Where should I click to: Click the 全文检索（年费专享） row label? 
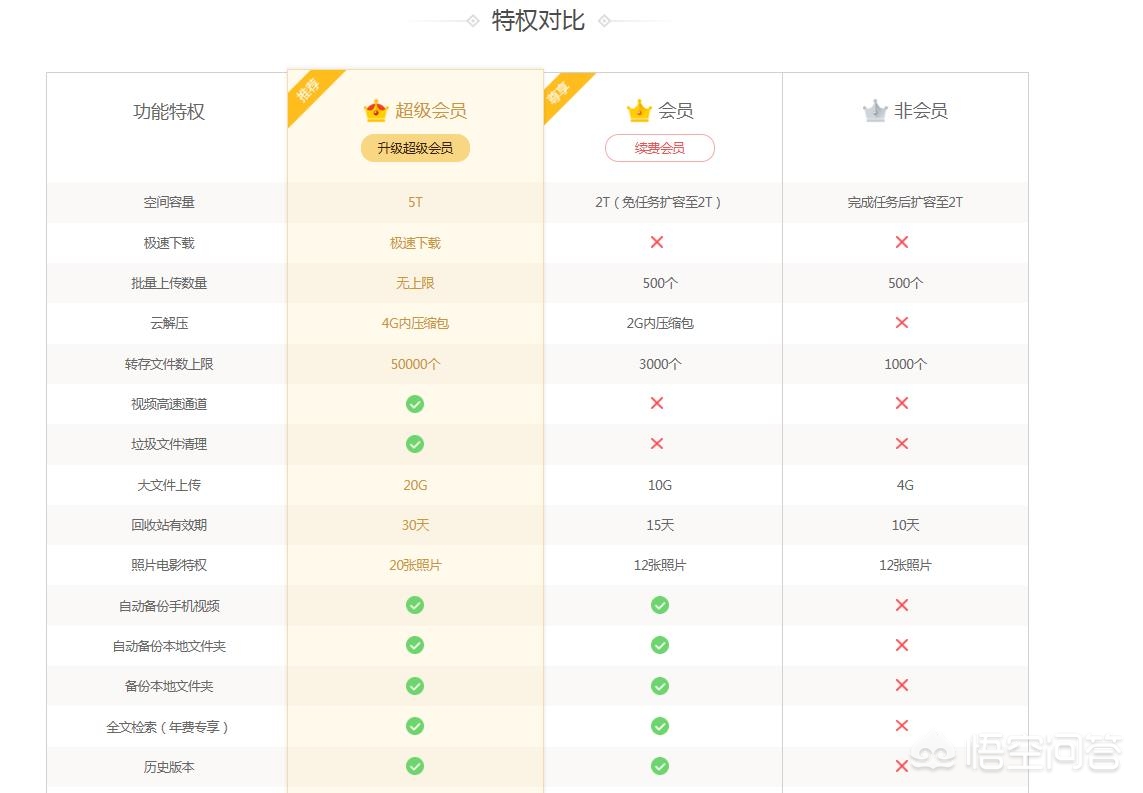point(168,727)
